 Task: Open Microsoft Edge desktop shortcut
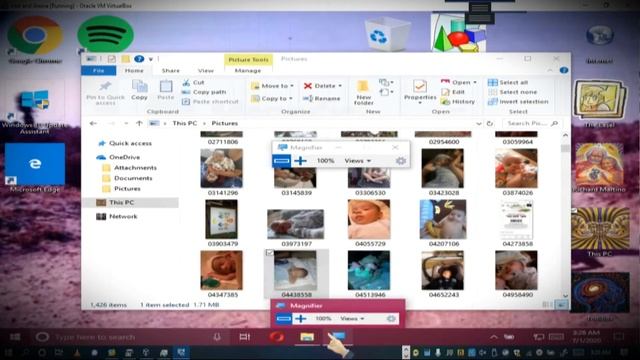point(35,168)
